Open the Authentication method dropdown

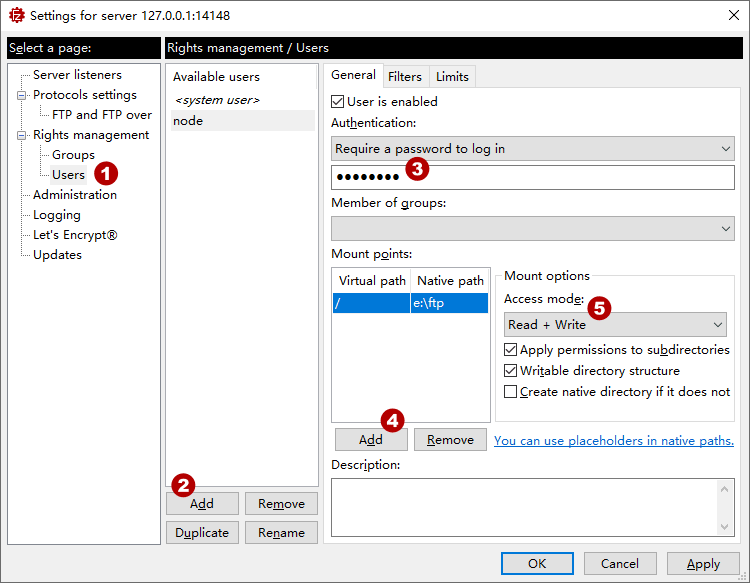coord(532,149)
